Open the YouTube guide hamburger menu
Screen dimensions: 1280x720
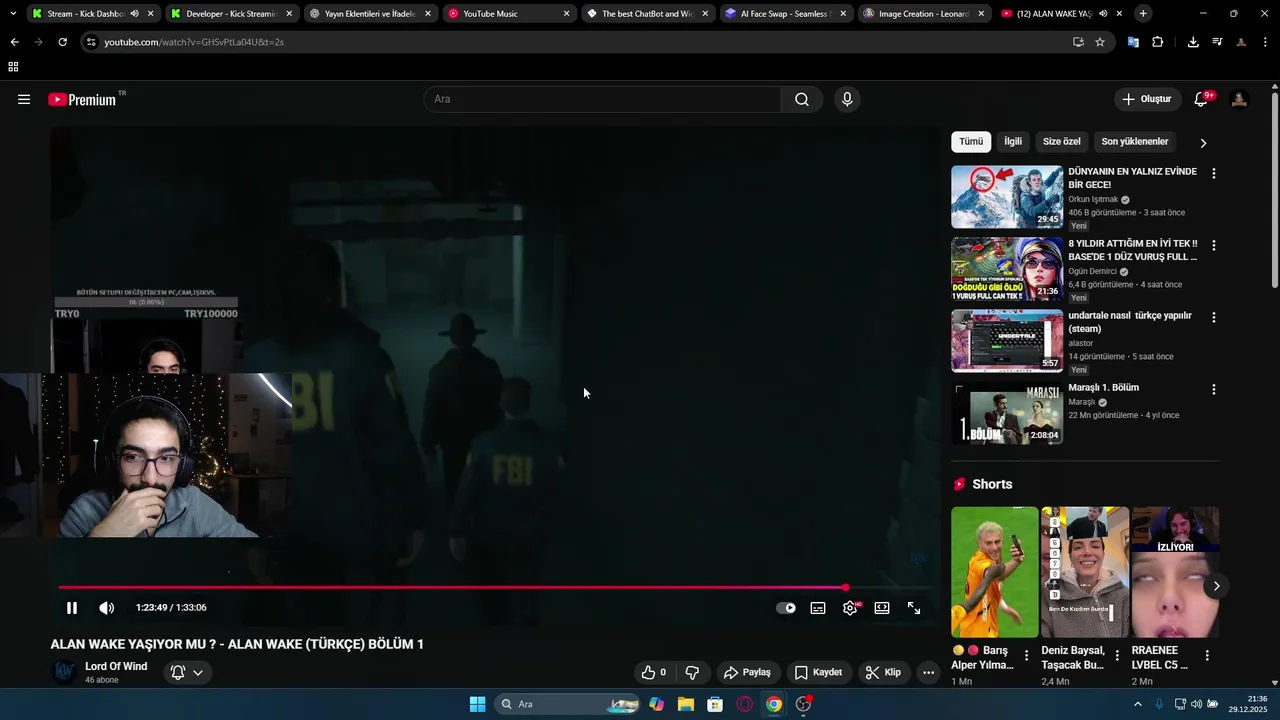tap(24, 99)
